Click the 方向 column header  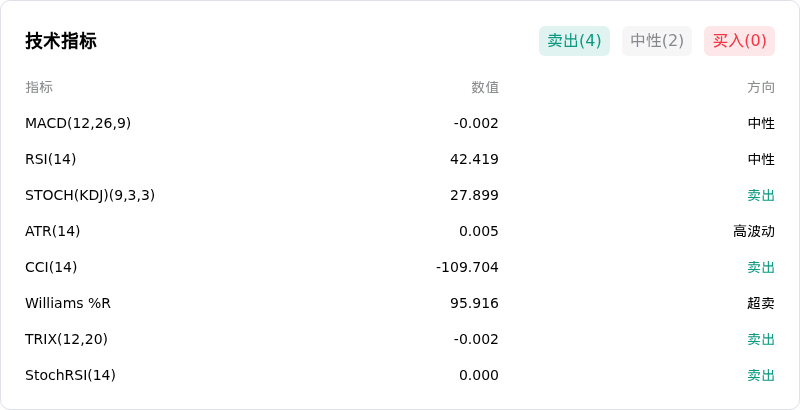pos(761,87)
